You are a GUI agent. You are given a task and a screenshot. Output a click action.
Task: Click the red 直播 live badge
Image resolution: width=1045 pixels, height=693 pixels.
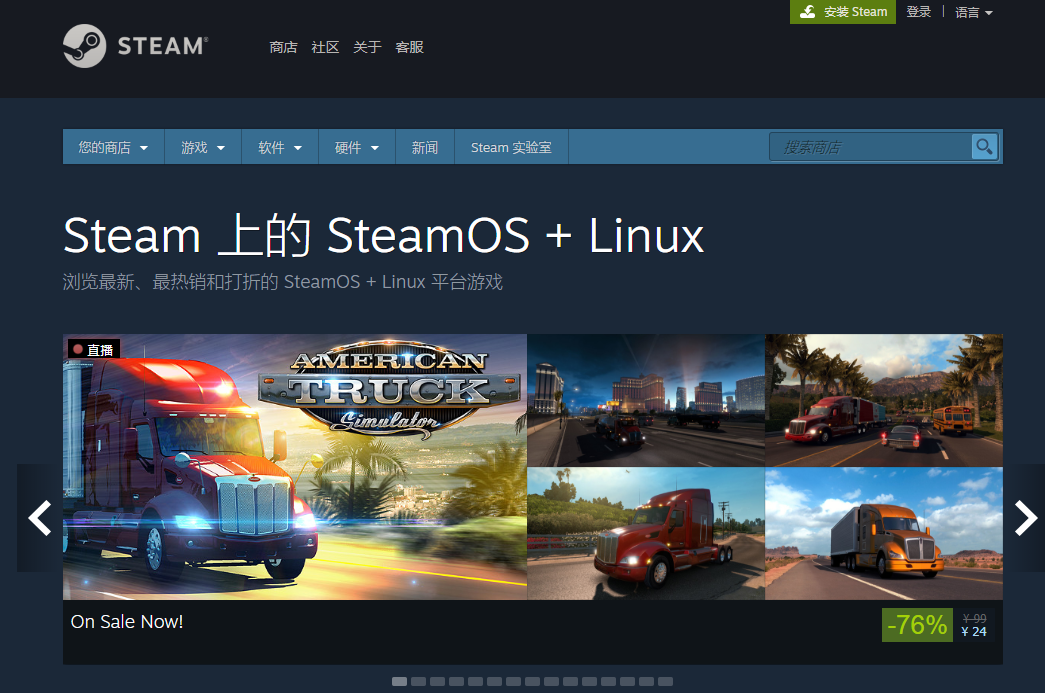pos(93,349)
